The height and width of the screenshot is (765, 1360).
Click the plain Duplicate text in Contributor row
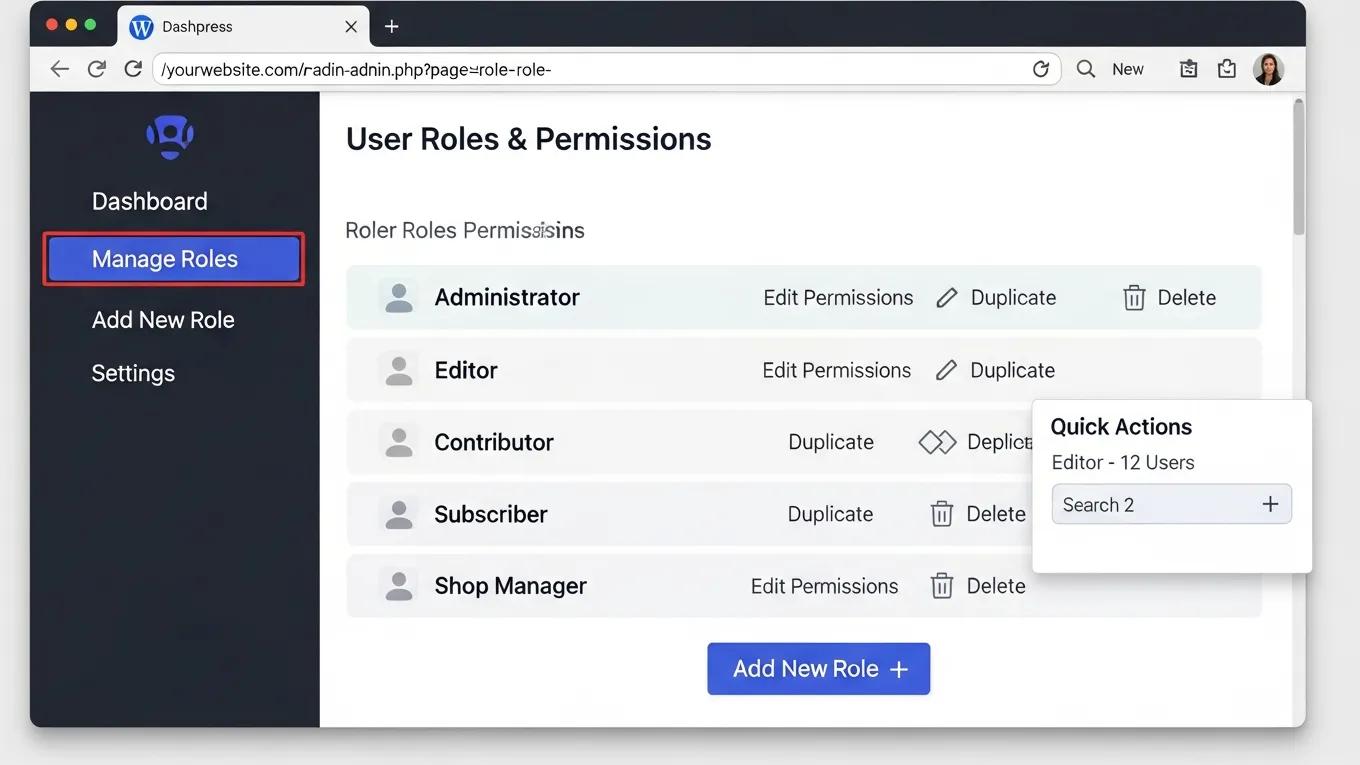[831, 442]
